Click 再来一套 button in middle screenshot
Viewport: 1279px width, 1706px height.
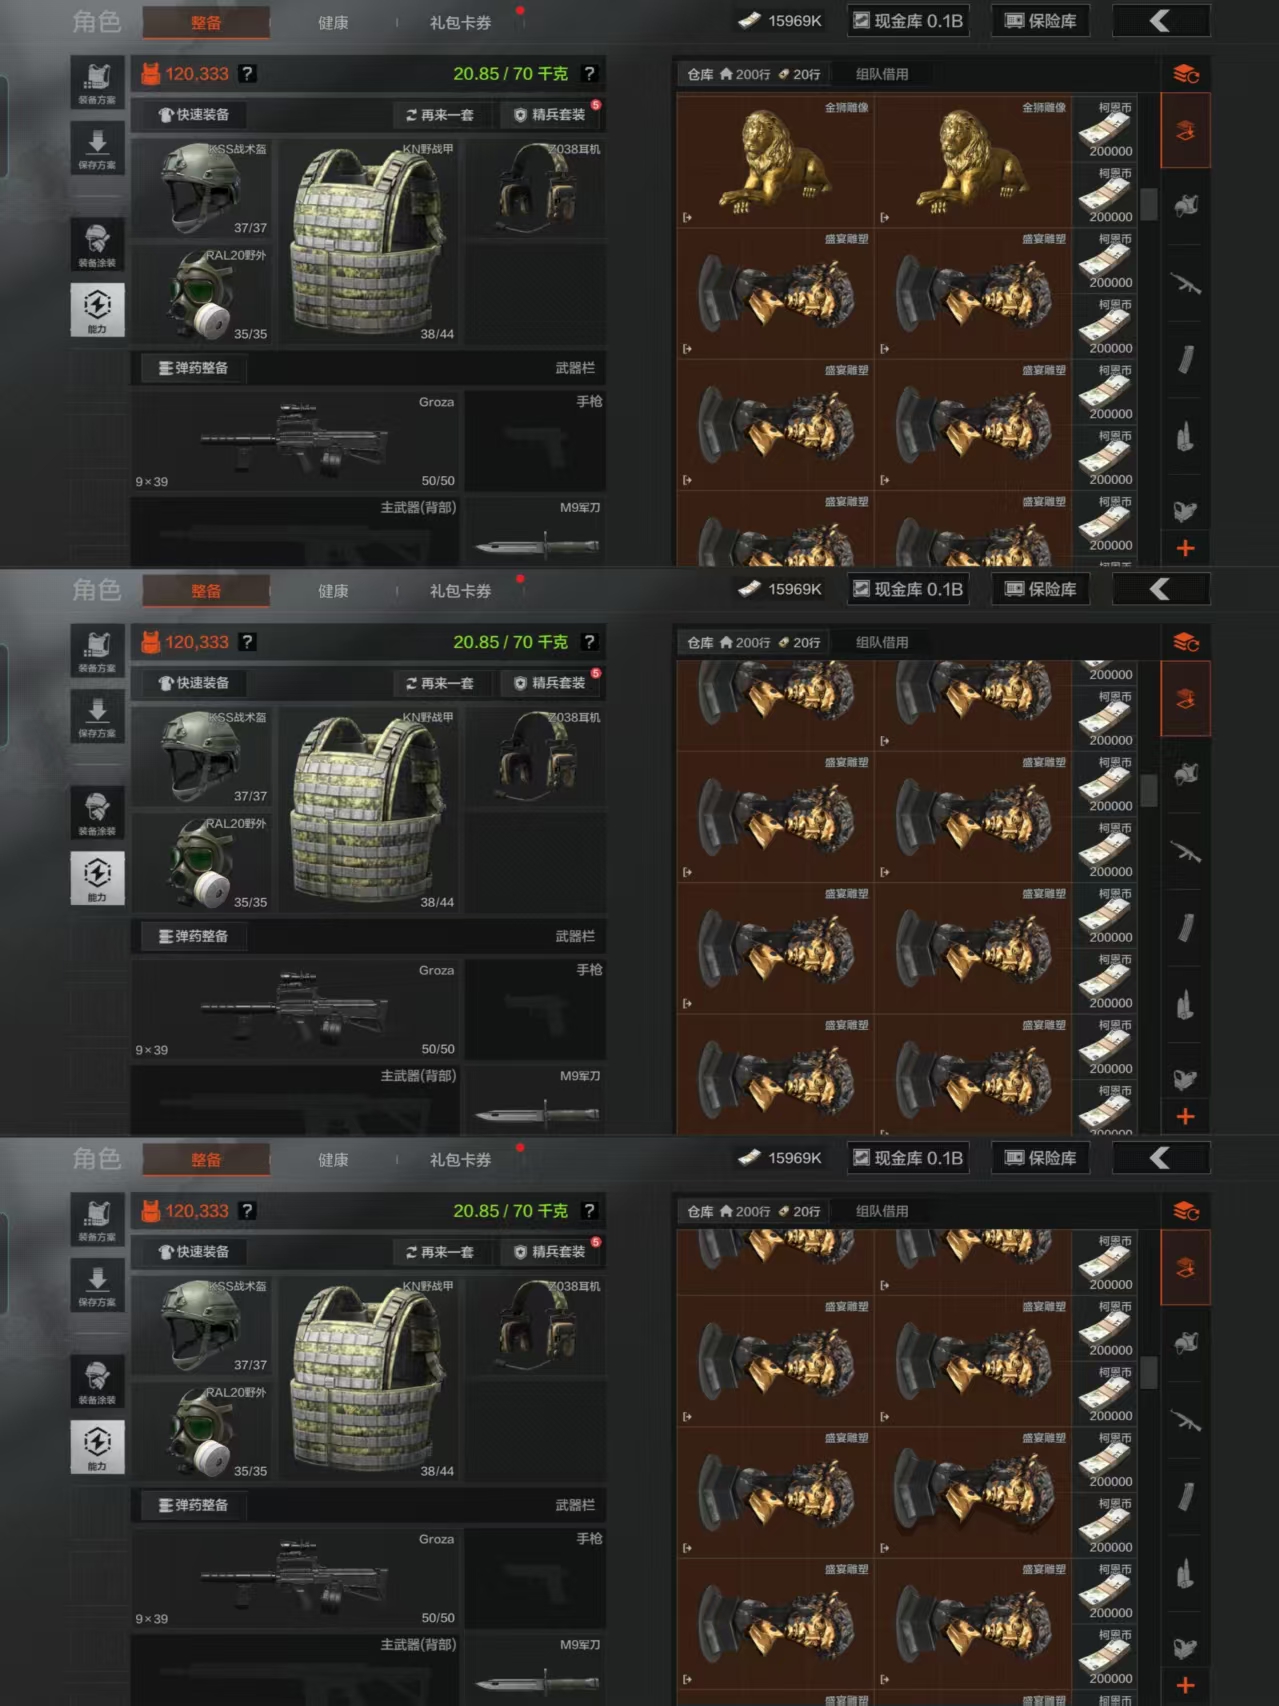point(439,683)
